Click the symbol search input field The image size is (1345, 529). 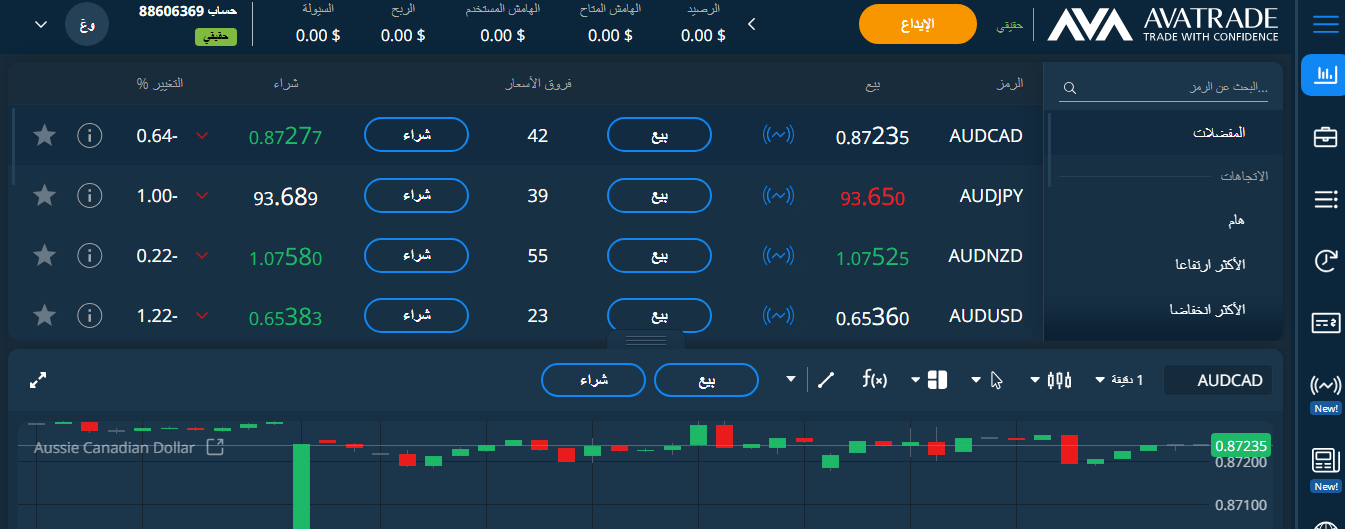point(1164,88)
